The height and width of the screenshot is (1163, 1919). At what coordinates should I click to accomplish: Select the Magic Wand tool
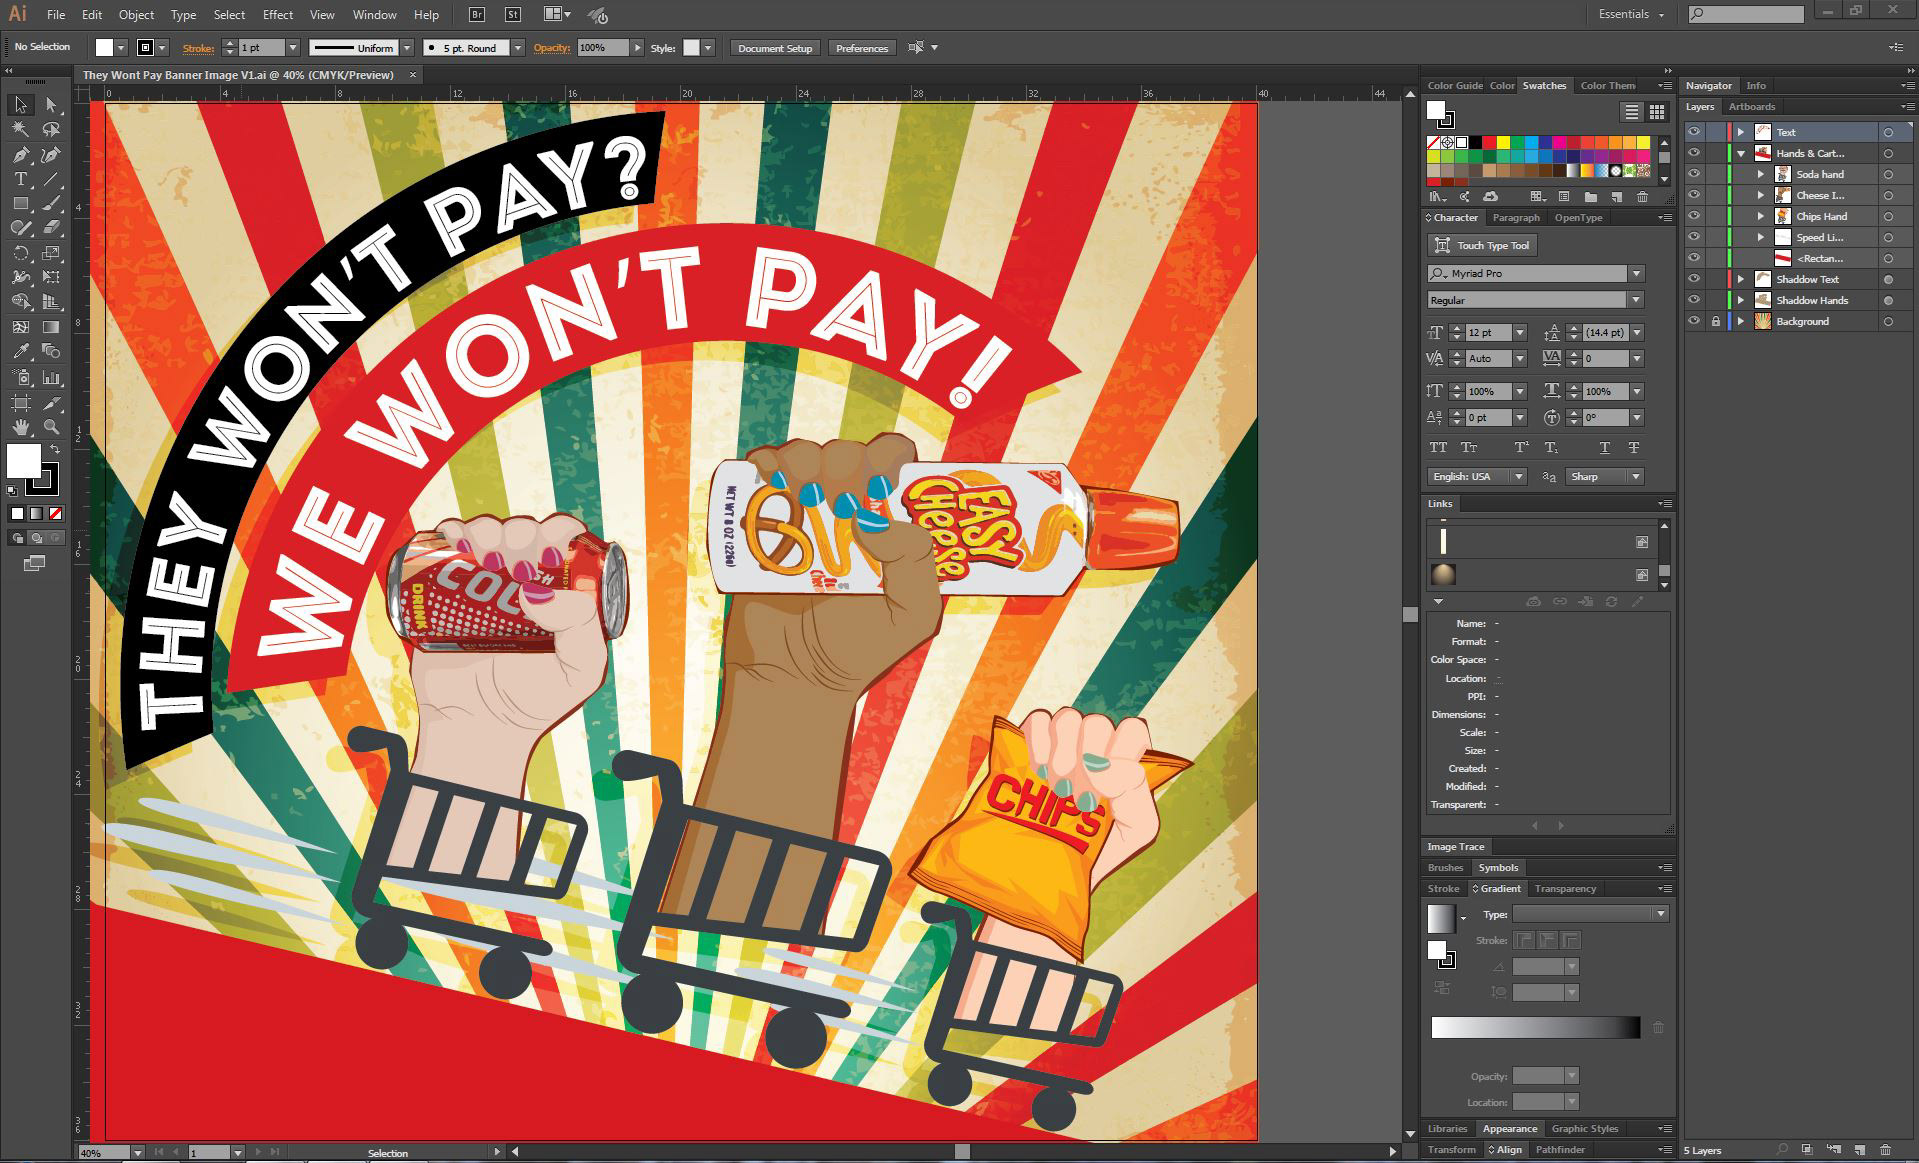coord(21,130)
